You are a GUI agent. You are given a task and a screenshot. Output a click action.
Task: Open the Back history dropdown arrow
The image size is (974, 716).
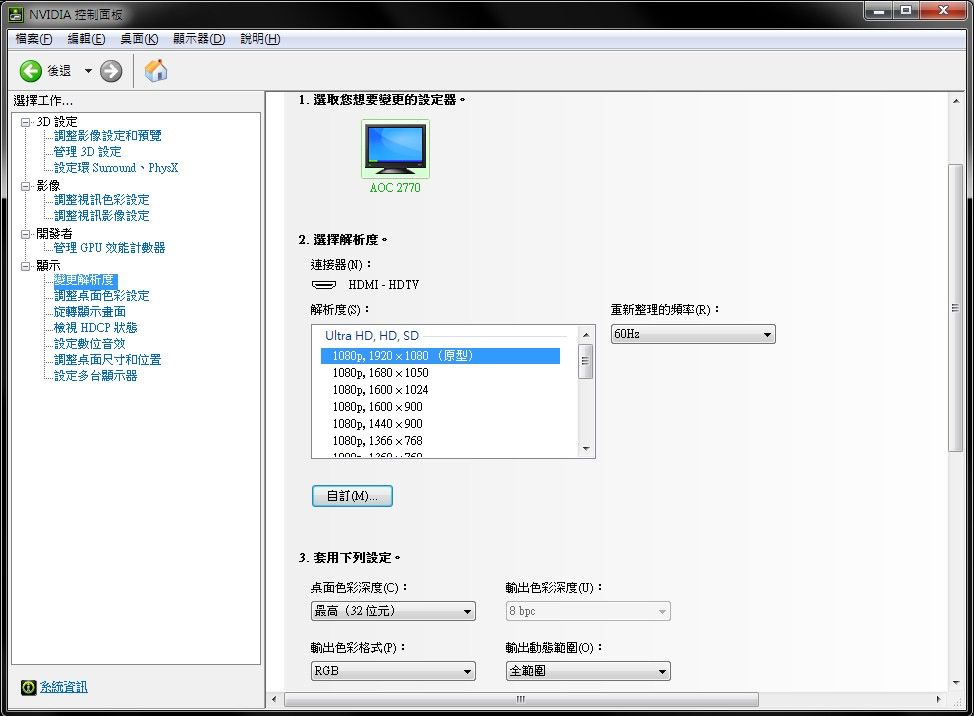pyautogui.click(x=88, y=71)
